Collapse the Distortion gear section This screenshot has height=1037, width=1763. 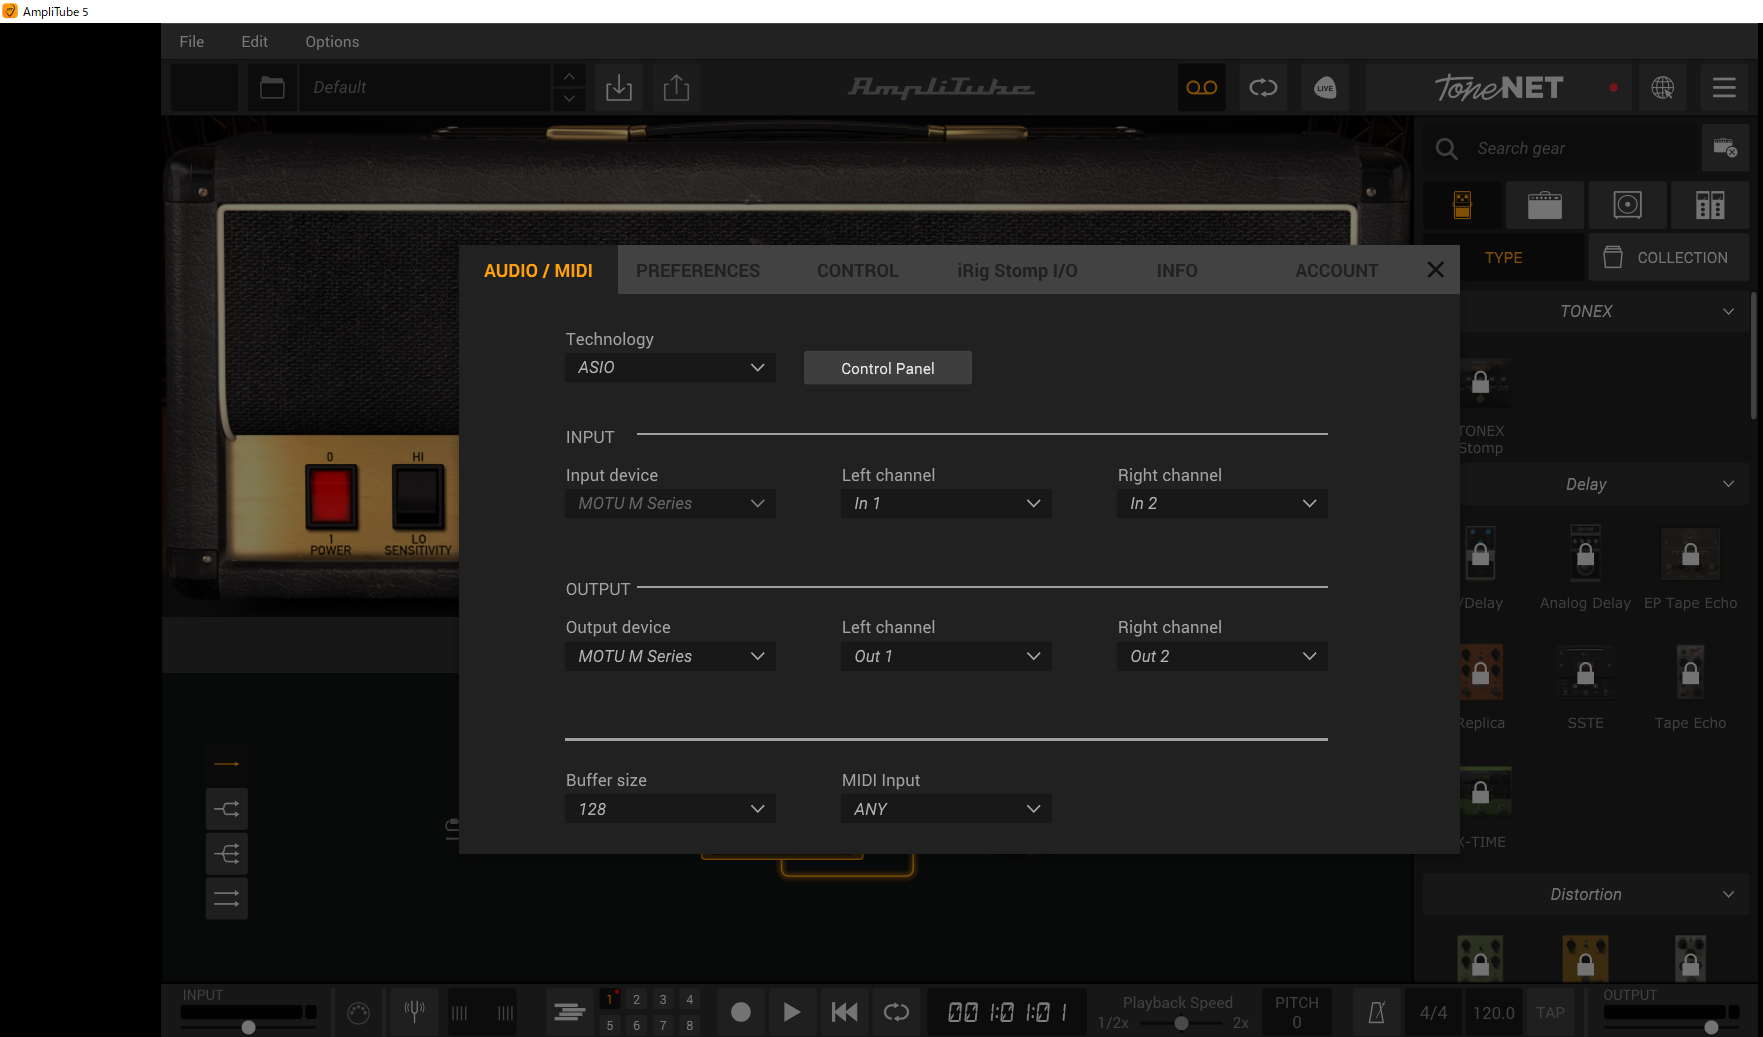pyautogui.click(x=1728, y=894)
